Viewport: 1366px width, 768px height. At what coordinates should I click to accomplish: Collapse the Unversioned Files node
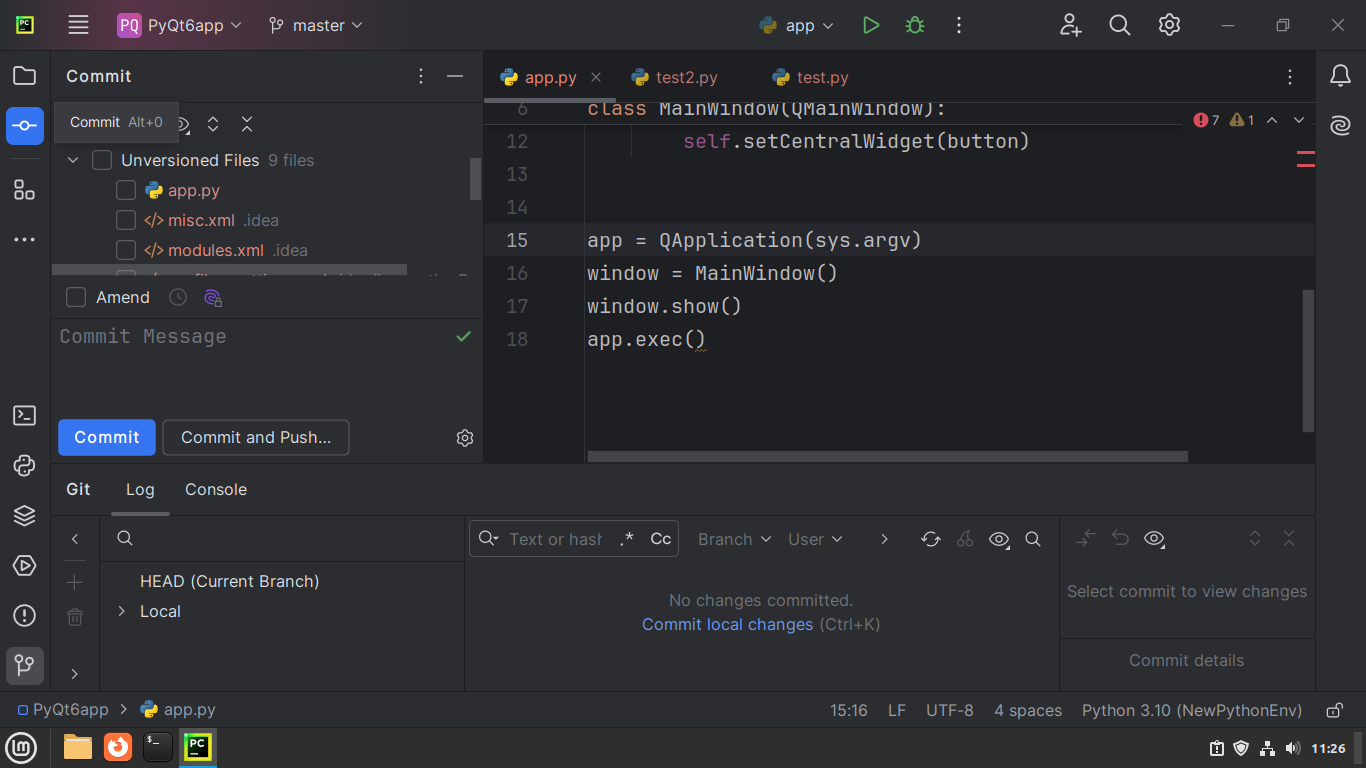coord(73,160)
